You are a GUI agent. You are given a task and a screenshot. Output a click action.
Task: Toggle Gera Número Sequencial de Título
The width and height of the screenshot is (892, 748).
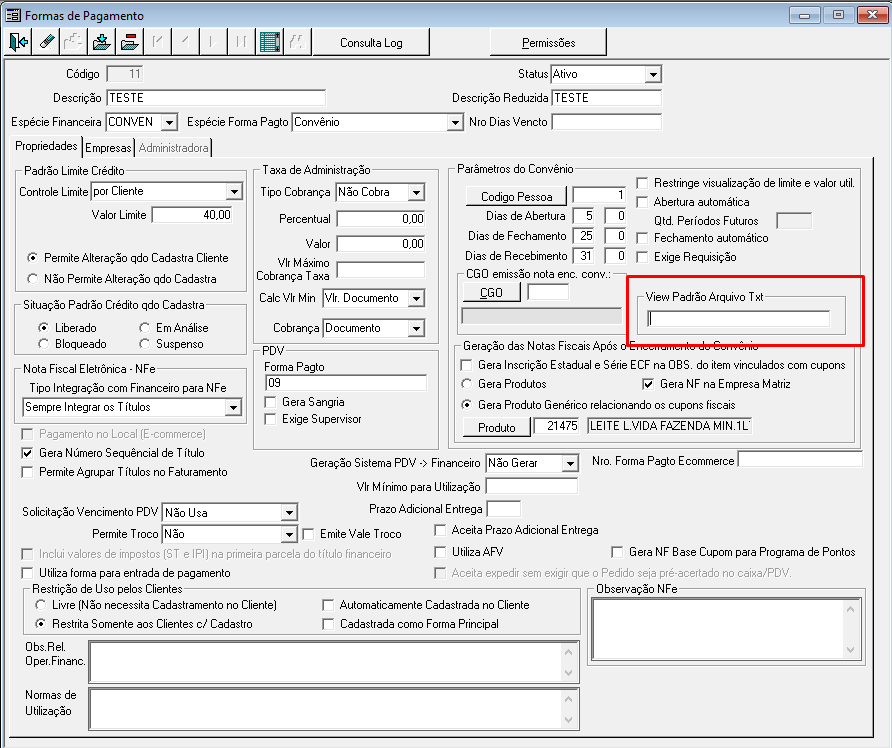click(x=27, y=453)
